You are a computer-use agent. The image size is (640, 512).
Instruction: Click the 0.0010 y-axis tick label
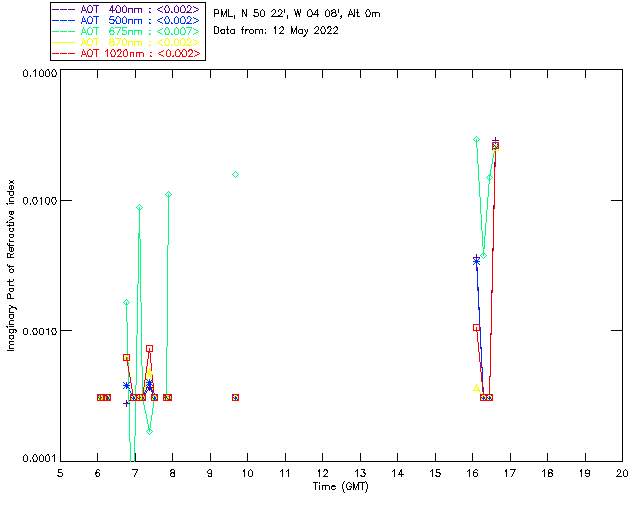click(40, 331)
